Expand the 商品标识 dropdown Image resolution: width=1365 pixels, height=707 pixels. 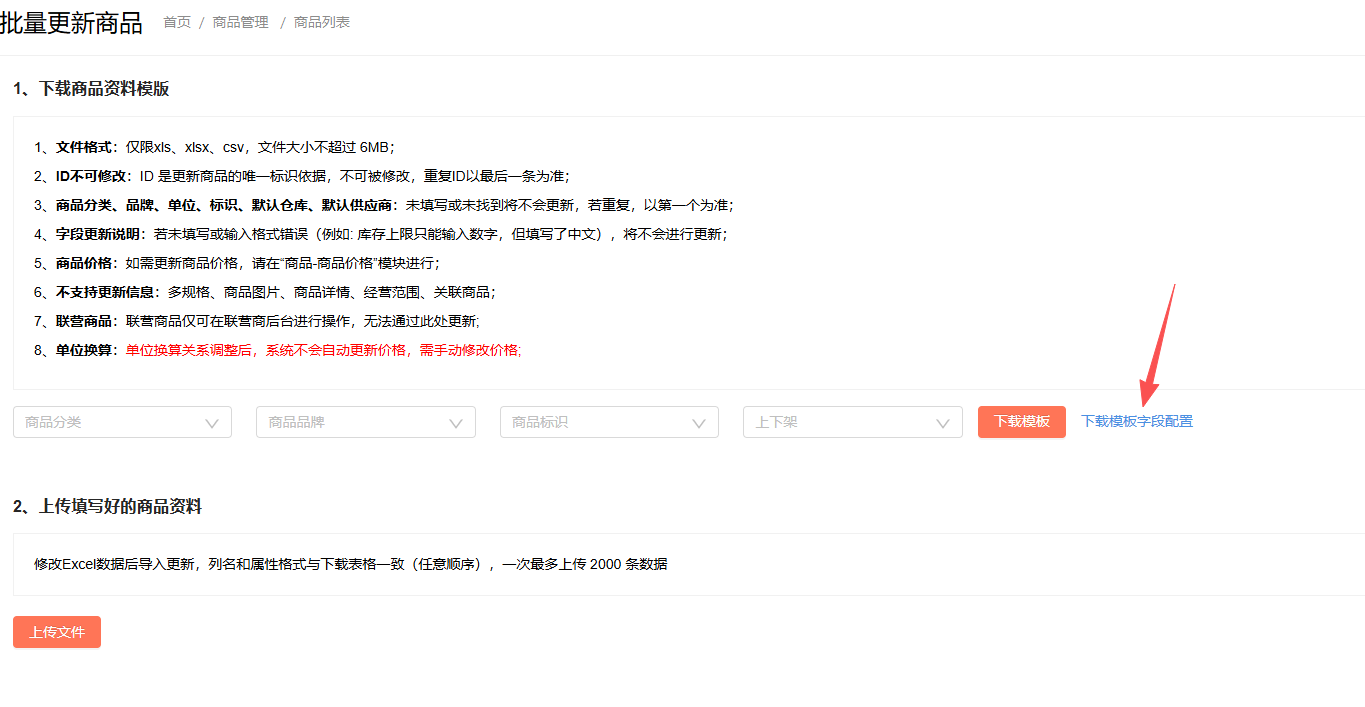609,422
